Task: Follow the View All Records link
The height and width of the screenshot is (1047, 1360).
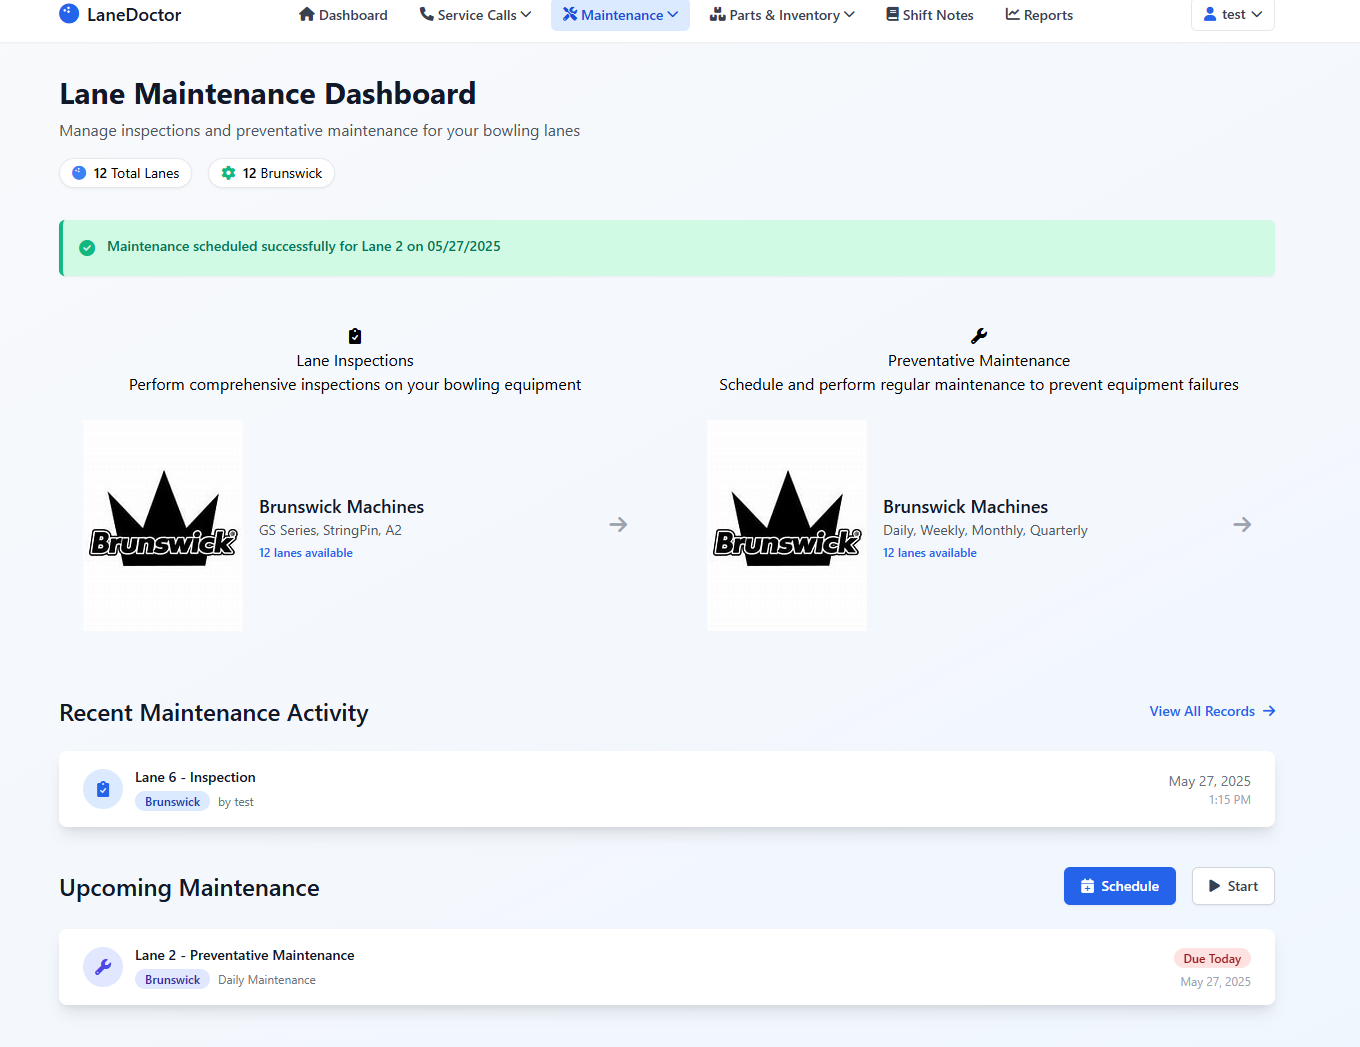Action: pyautogui.click(x=1212, y=711)
